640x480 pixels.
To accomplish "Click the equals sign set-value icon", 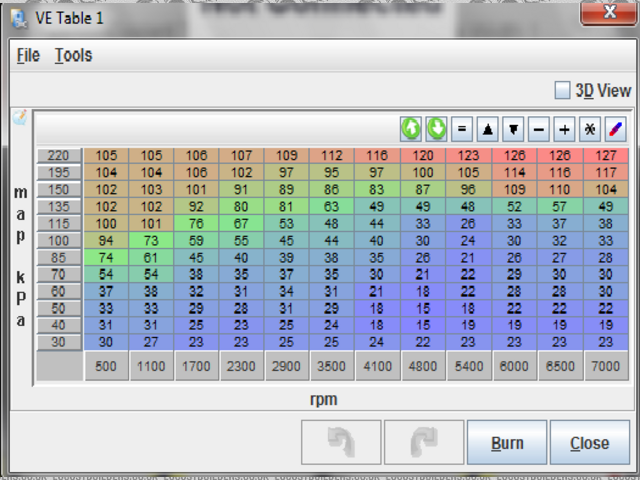I will click(x=462, y=129).
